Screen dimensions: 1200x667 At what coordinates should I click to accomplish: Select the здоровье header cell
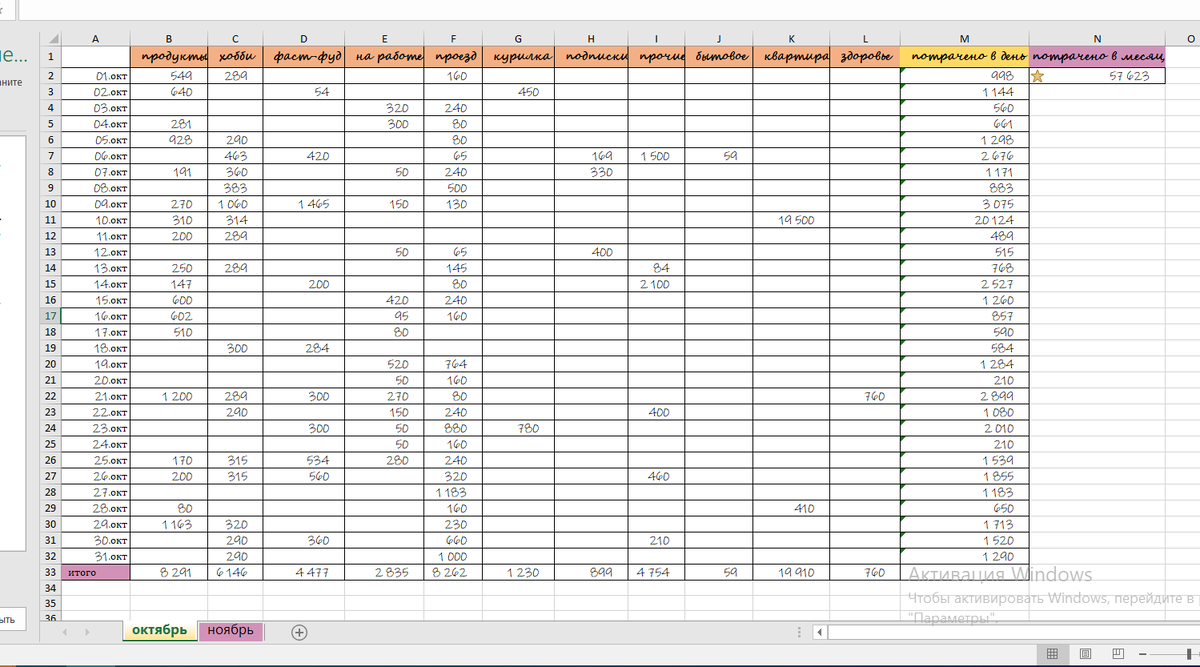click(865, 57)
